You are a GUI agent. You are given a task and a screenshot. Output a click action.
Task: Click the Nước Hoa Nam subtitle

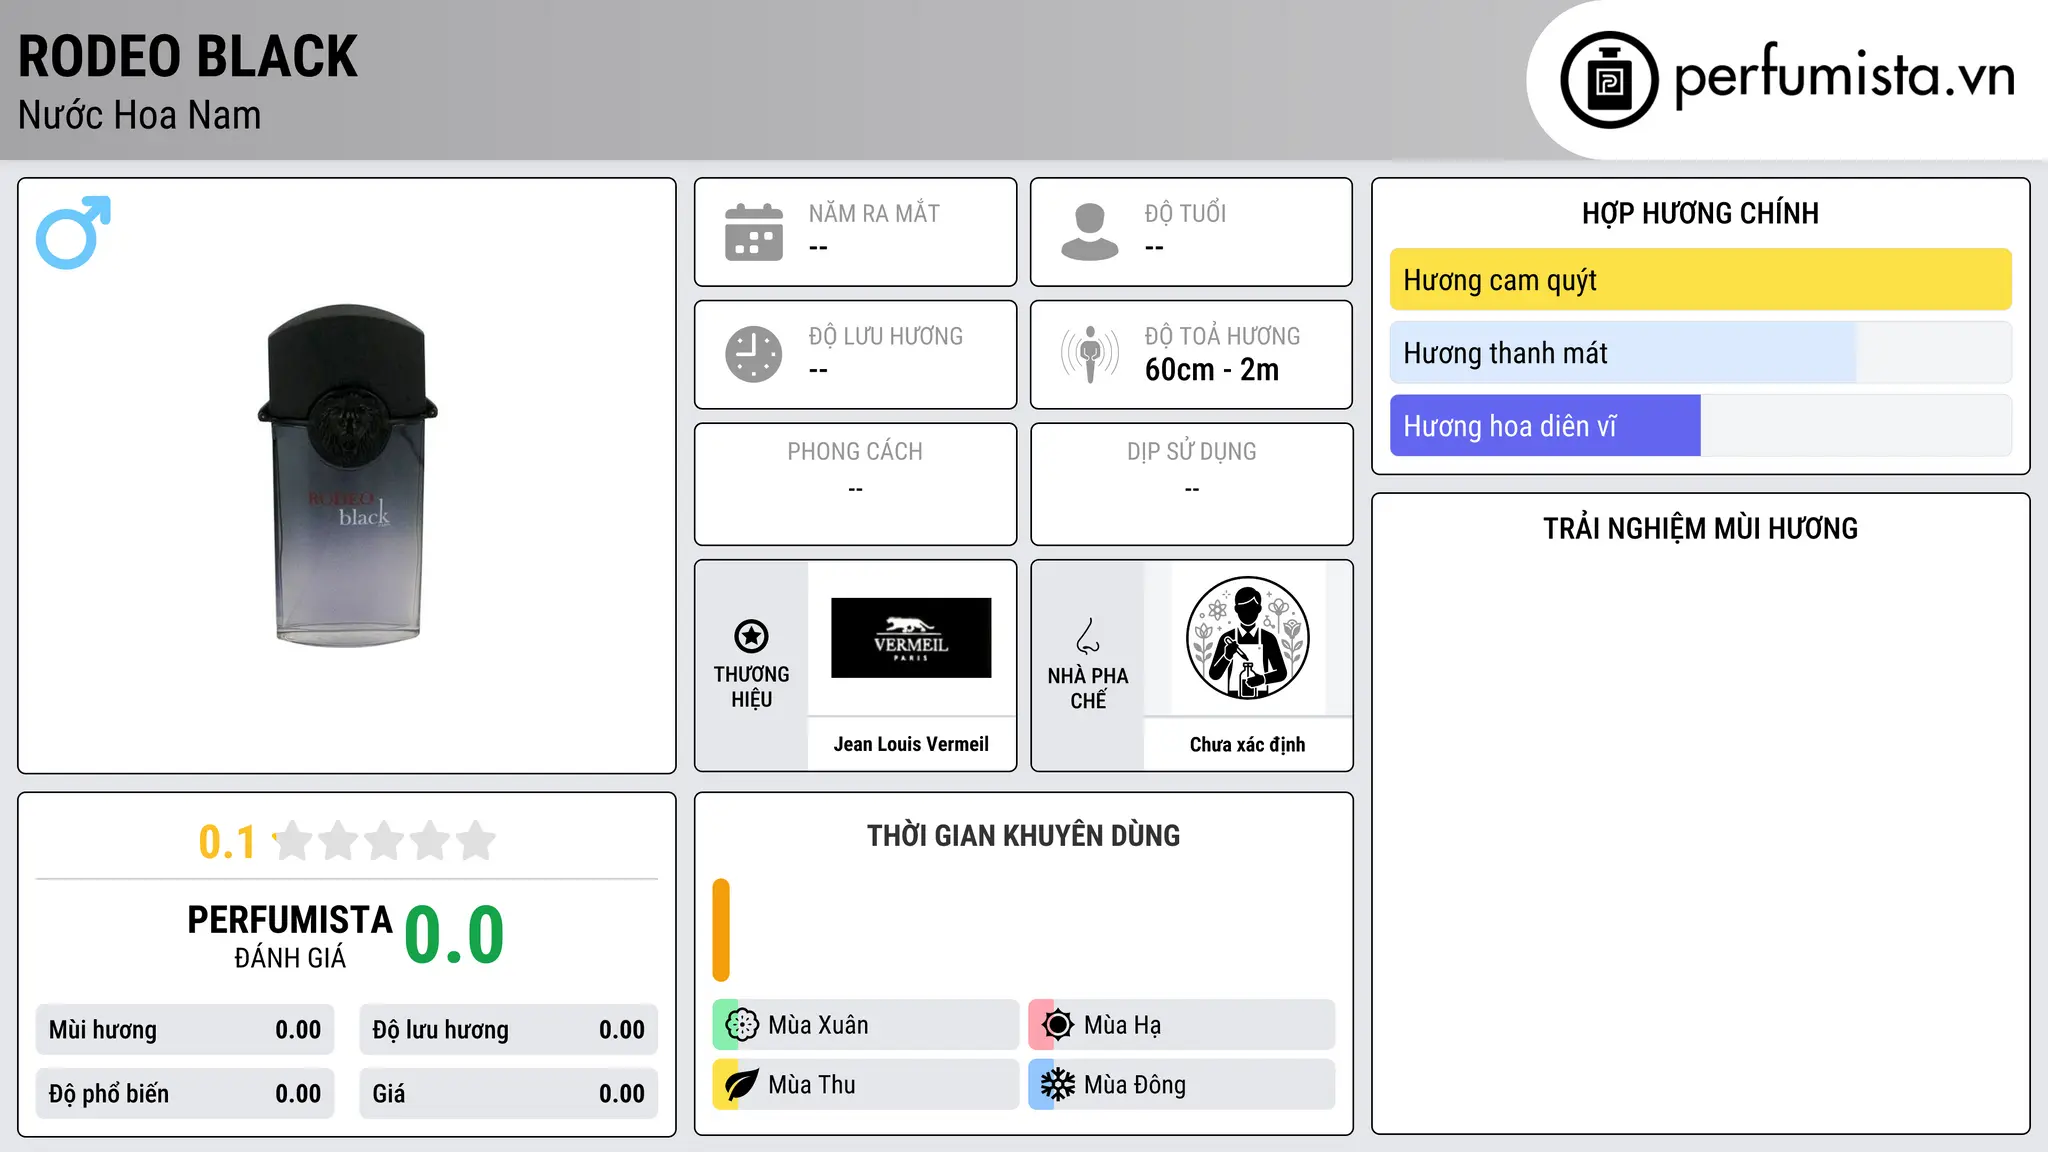(140, 115)
